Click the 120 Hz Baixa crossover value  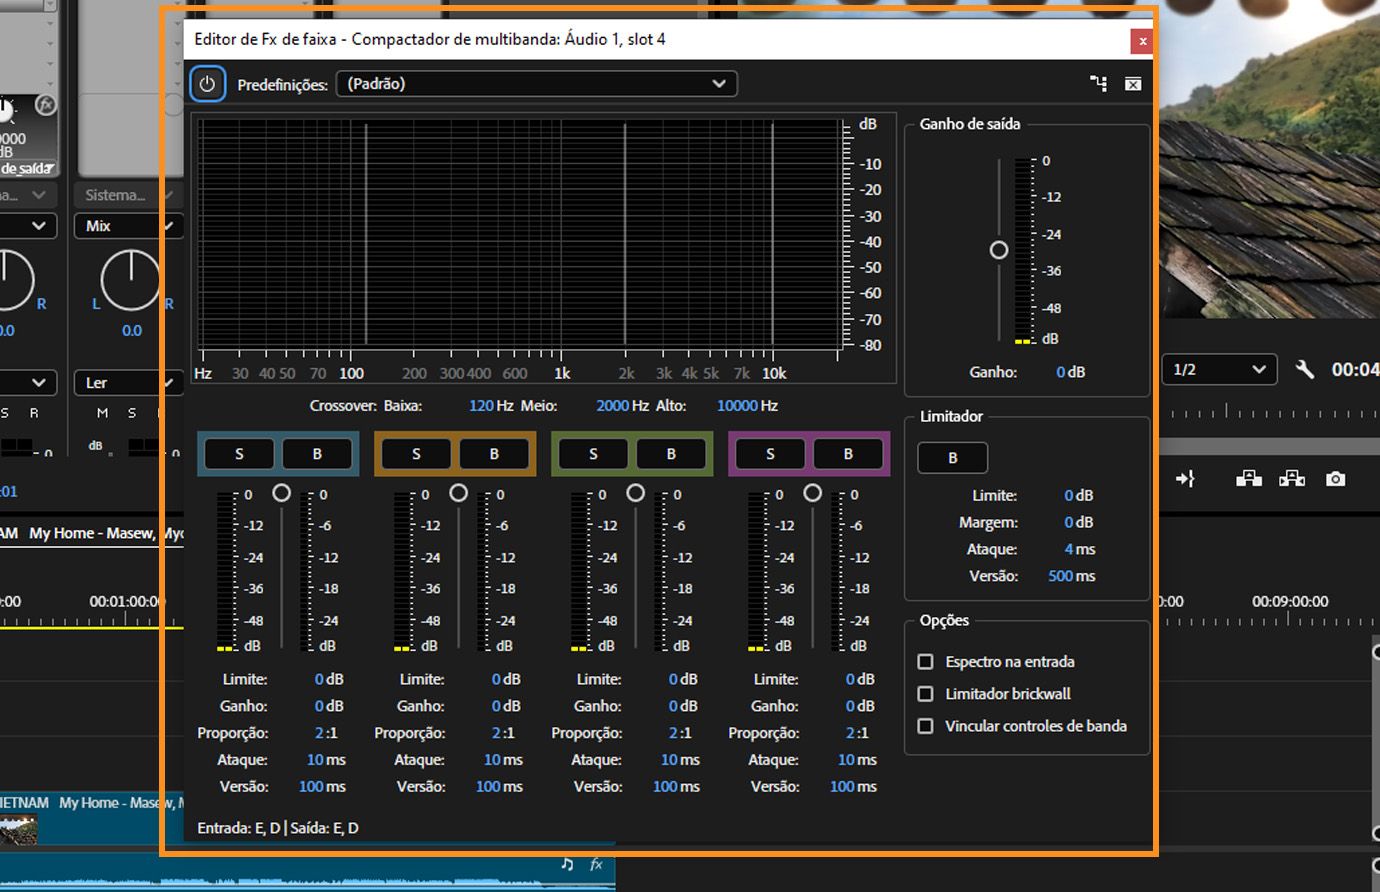481,405
